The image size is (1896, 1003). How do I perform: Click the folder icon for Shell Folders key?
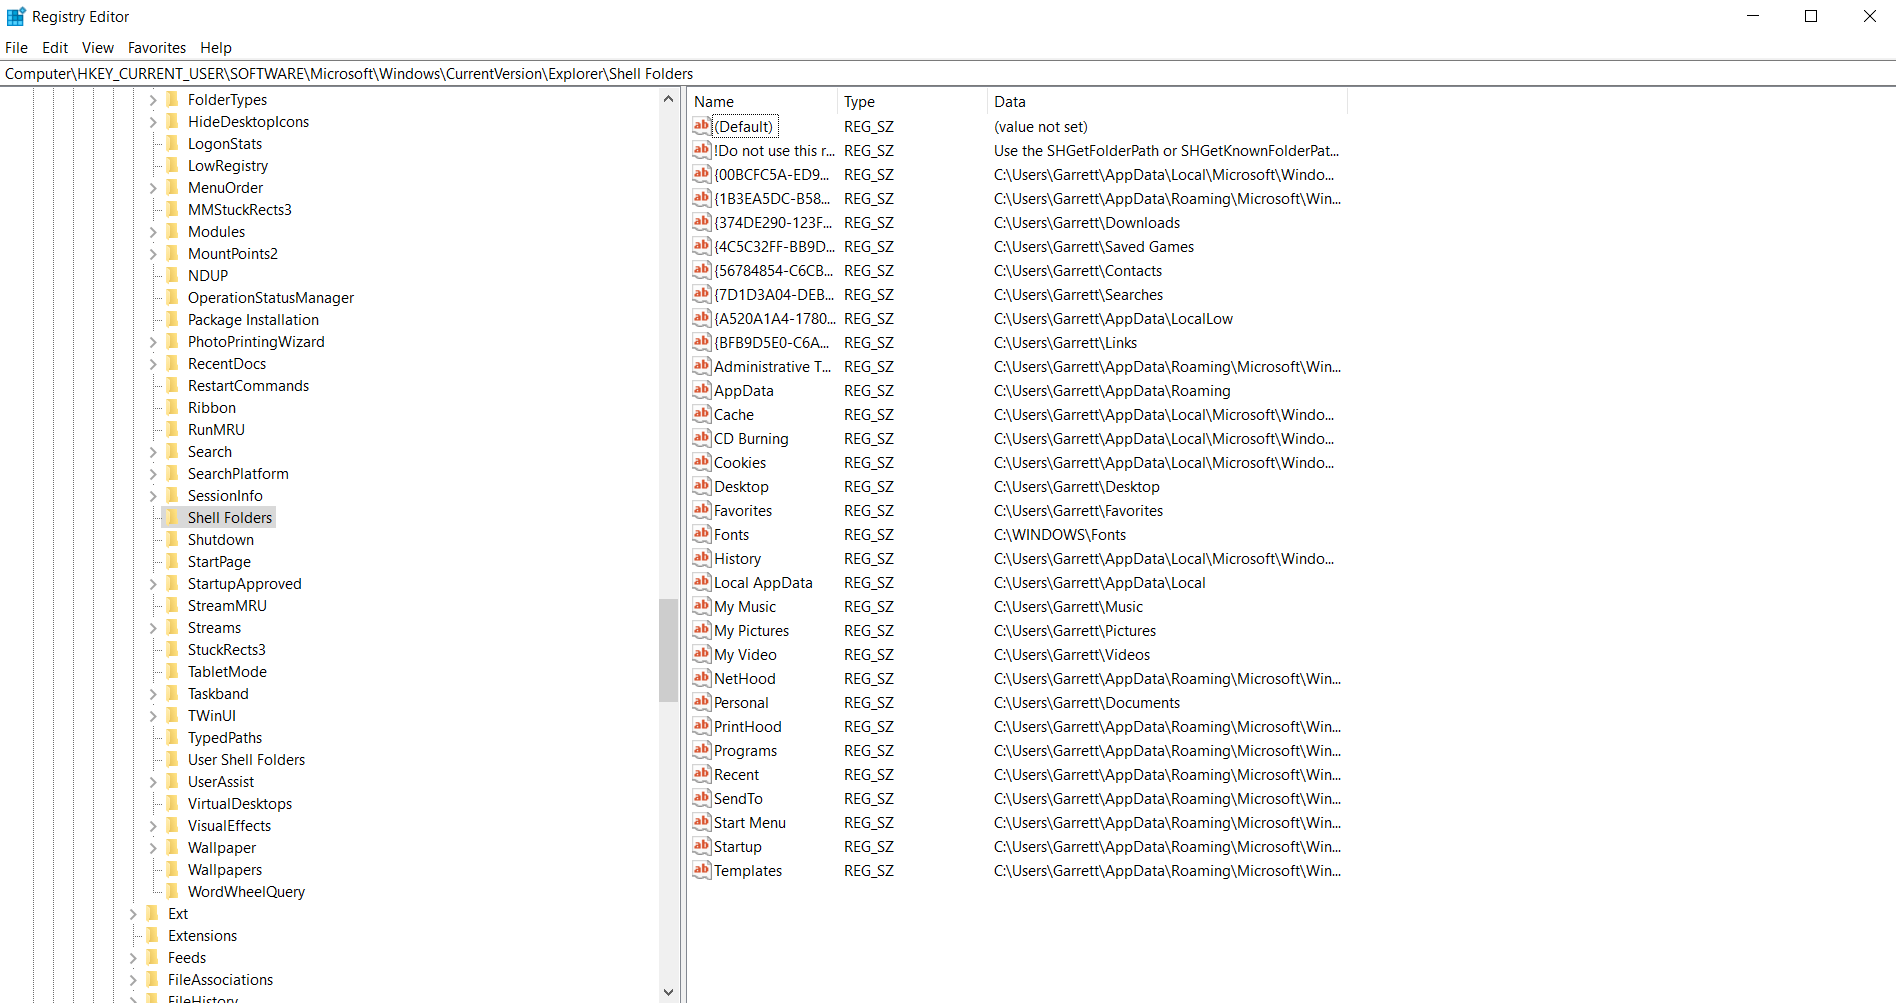[x=172, y=517]
